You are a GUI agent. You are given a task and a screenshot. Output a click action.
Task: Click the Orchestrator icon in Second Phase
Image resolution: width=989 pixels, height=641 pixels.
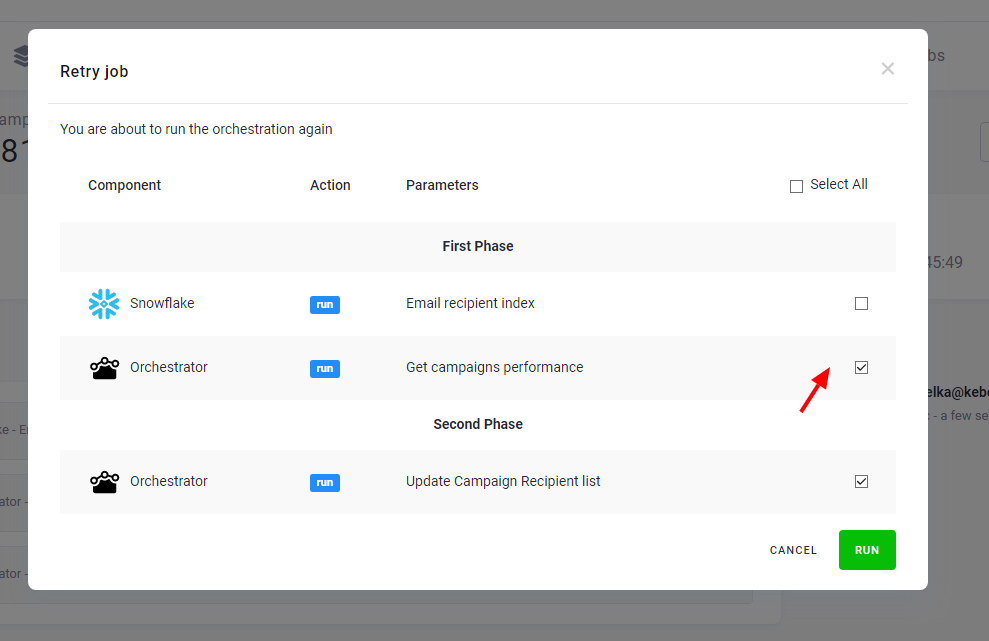[104, 481]
